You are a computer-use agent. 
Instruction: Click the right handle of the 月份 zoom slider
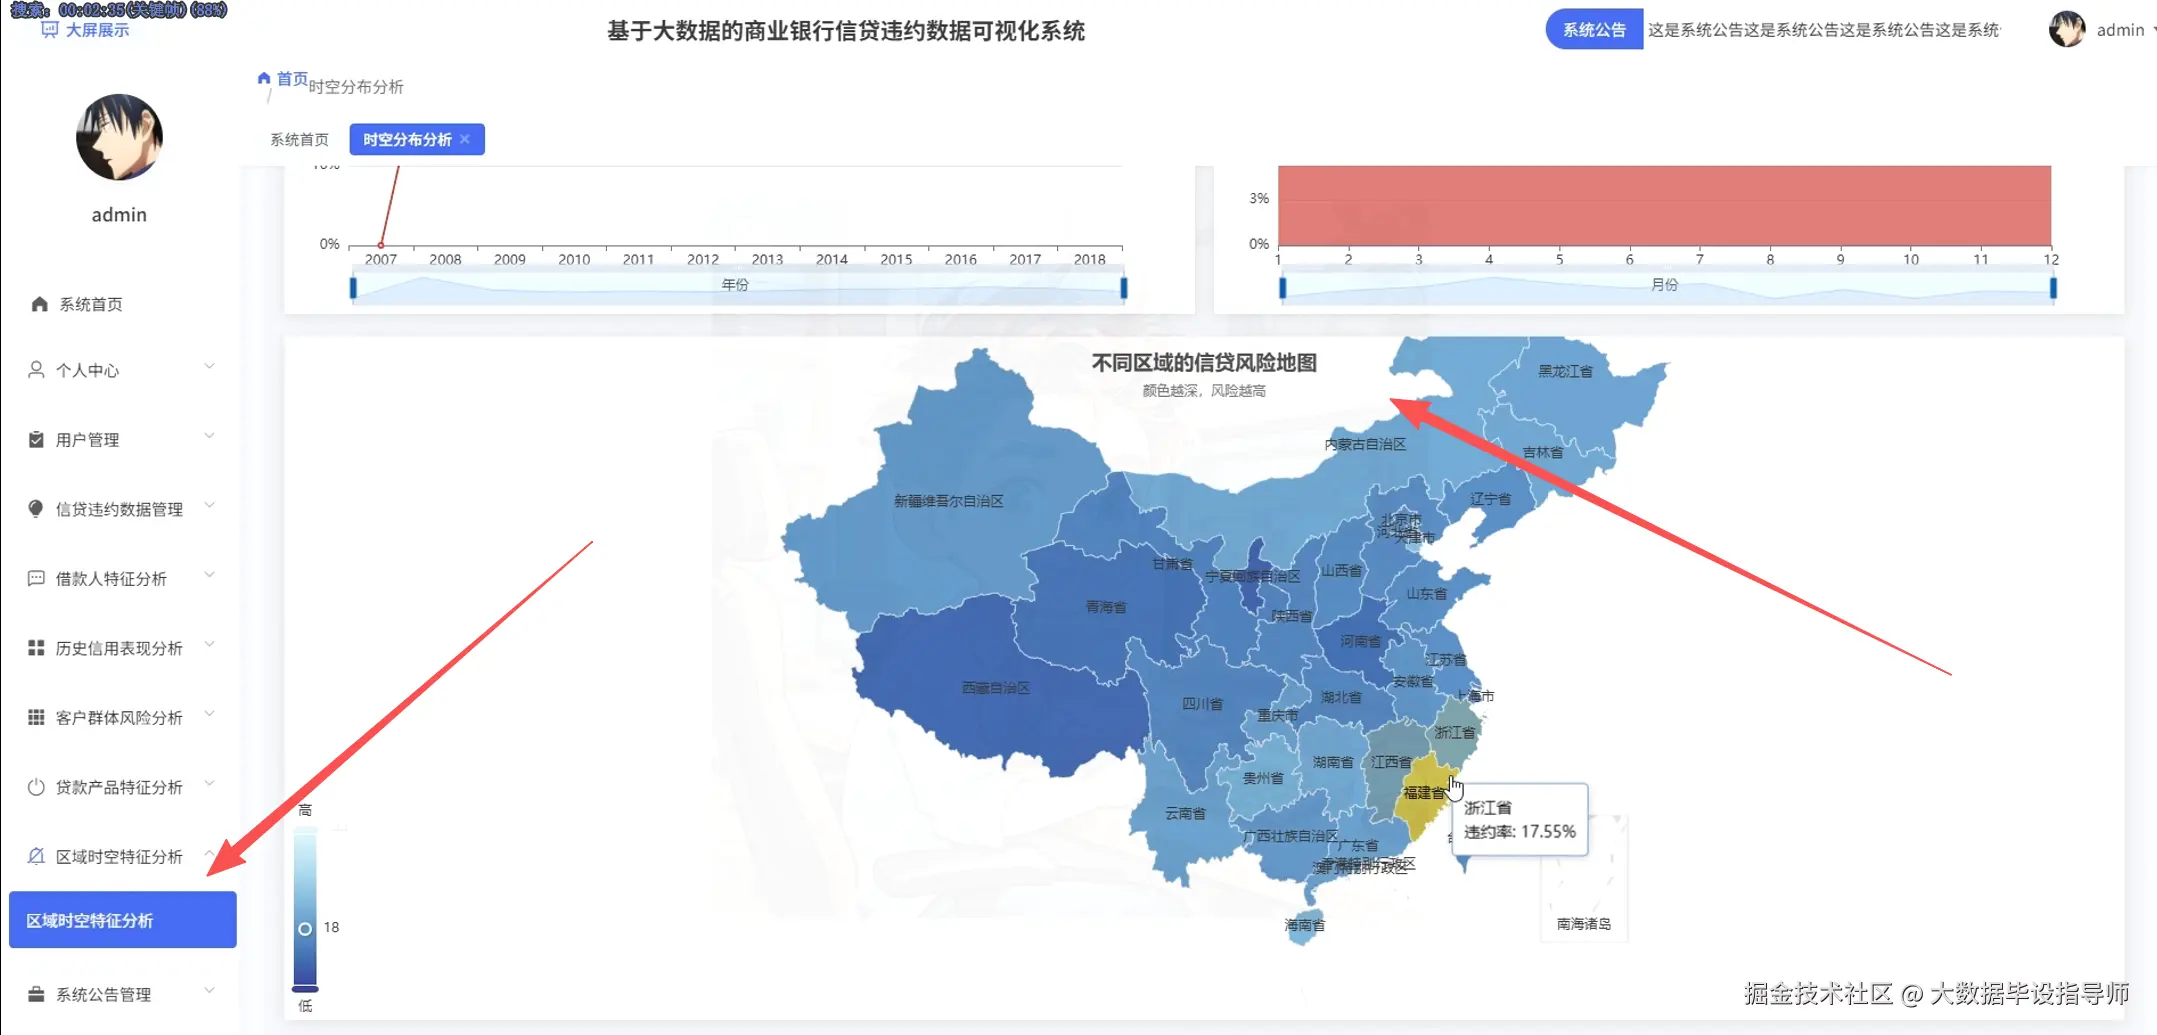pos(2053,288)
